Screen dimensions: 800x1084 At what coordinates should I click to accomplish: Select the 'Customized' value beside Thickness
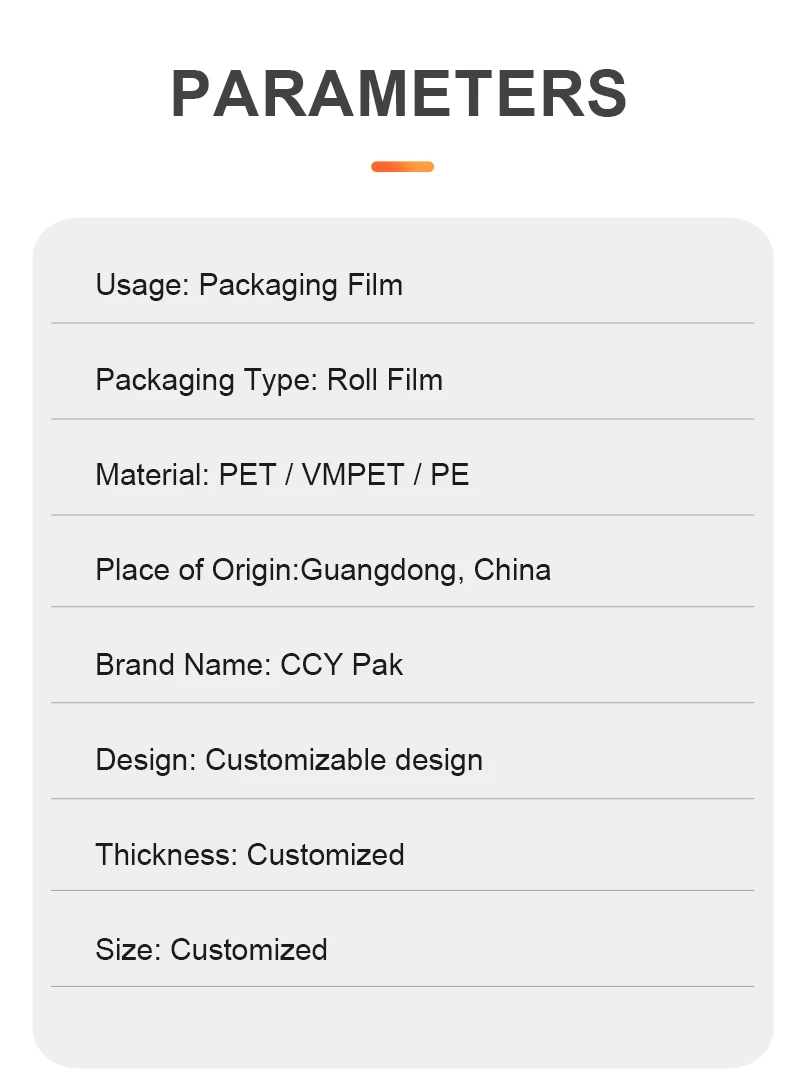click(326, 855)
